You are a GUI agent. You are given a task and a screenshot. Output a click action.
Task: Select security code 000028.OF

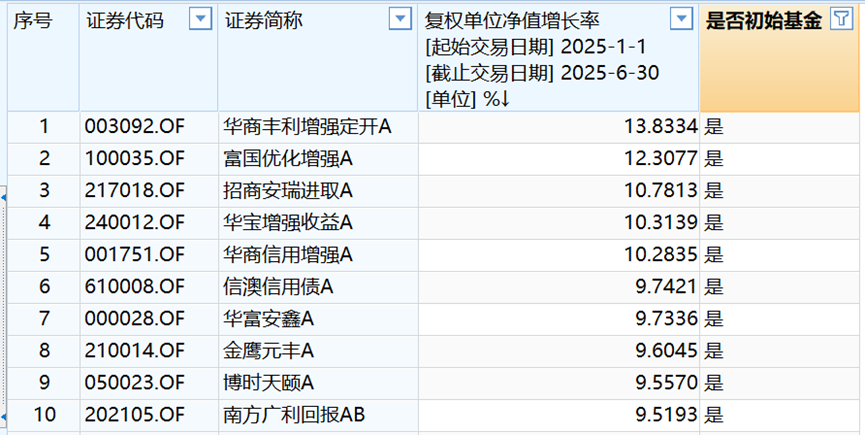click(x=134, y=319)
